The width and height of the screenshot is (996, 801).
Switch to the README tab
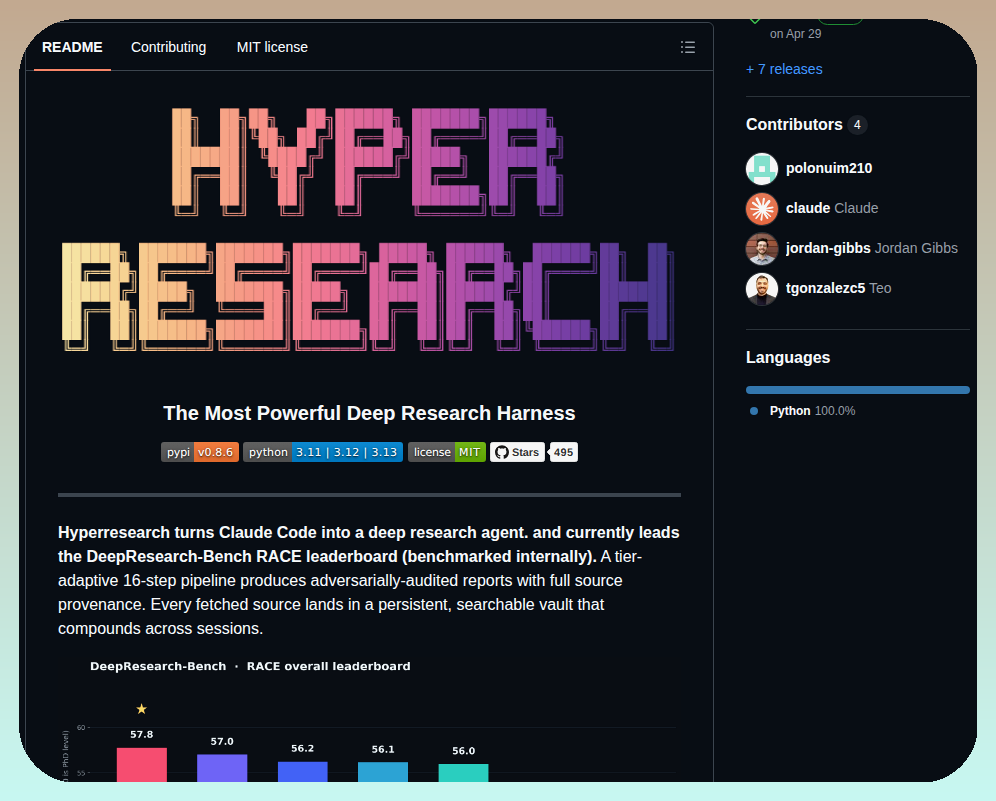[72, 47]
